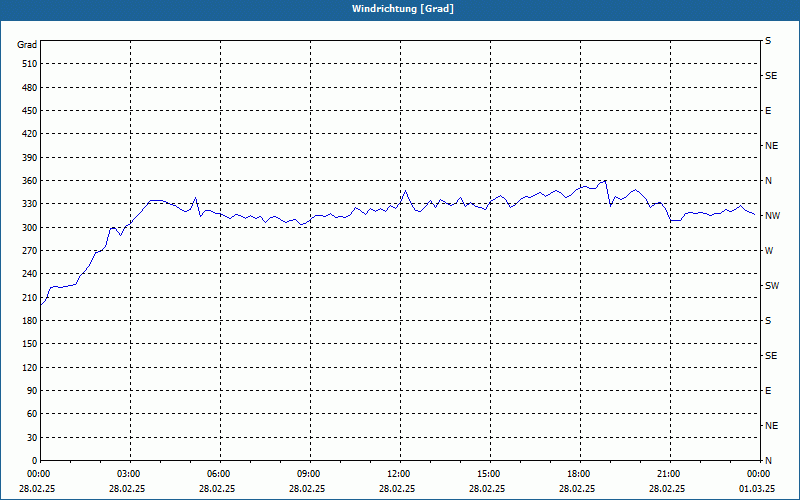This screenshot has height=500, width=800.
Task: Click the SW compass label
Action: pyautogui.click(x=772, y=286)
